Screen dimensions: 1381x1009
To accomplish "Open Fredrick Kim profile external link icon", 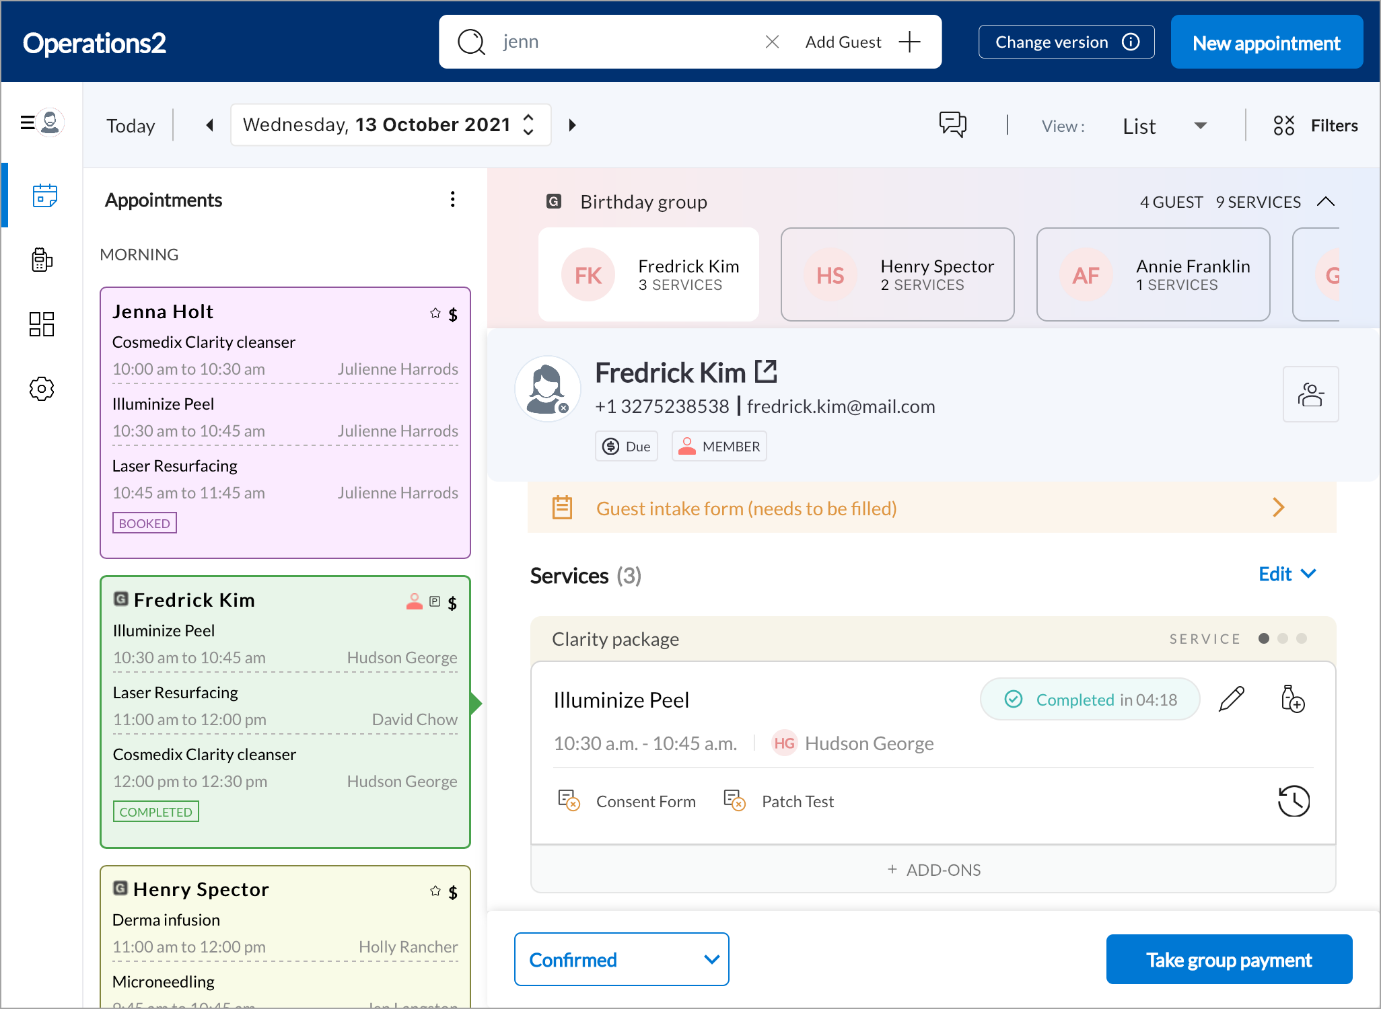I will click(766, 372).
